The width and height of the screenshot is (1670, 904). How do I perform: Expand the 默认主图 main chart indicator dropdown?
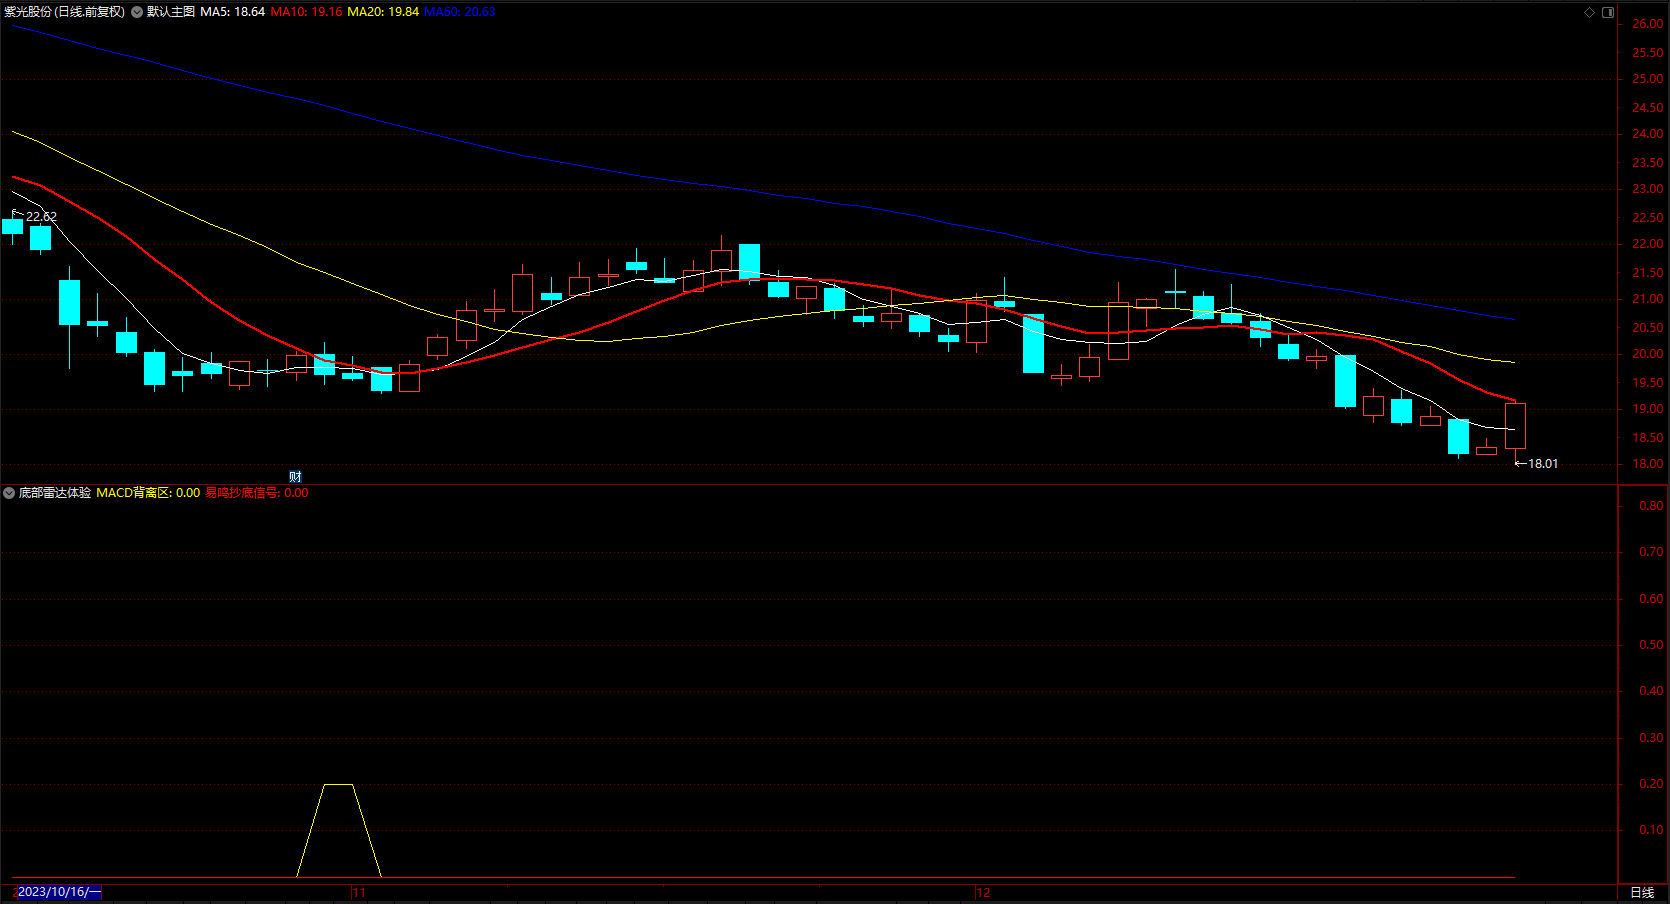coord(137,12)
